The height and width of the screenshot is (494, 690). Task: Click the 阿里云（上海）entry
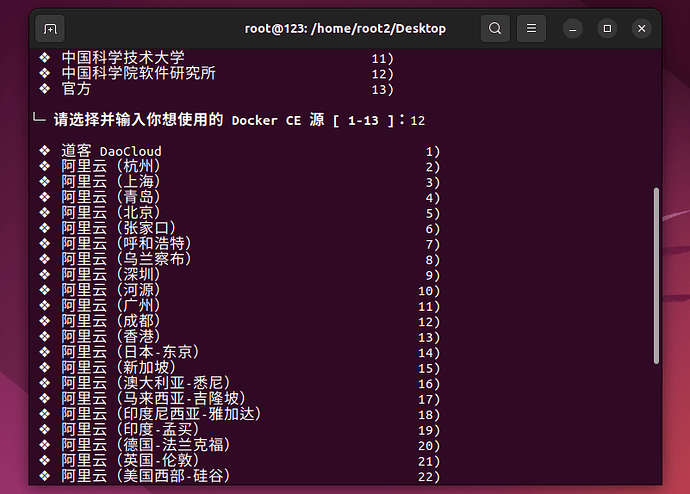[111, 182]
